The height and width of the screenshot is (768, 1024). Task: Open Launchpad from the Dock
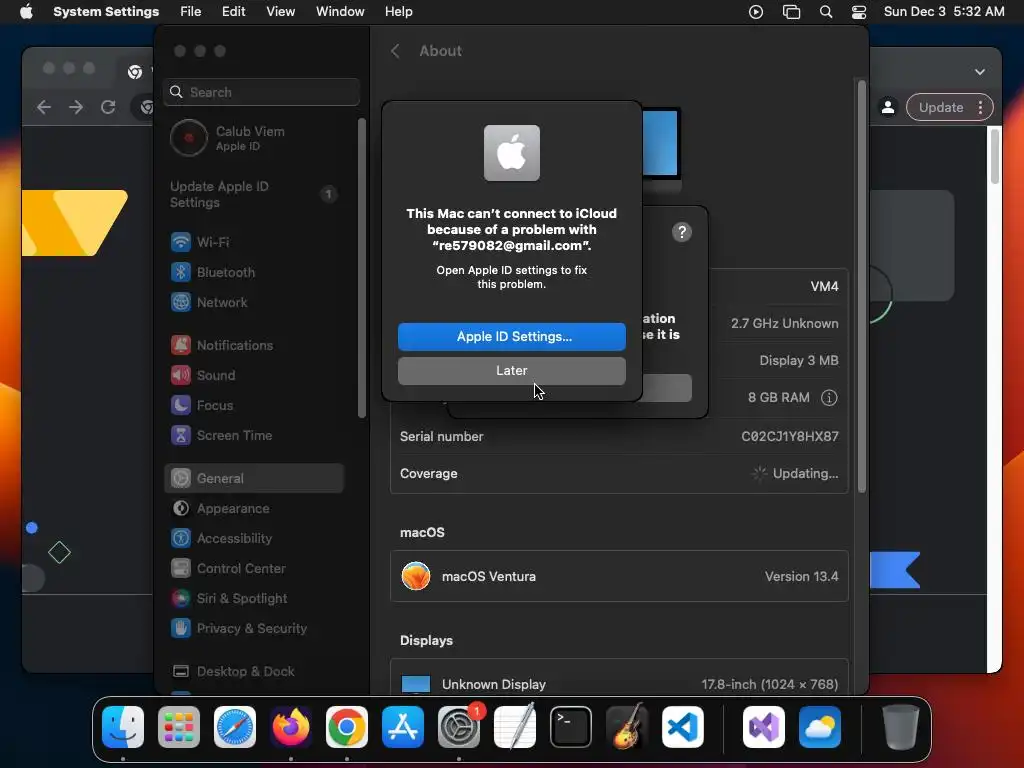179,727
